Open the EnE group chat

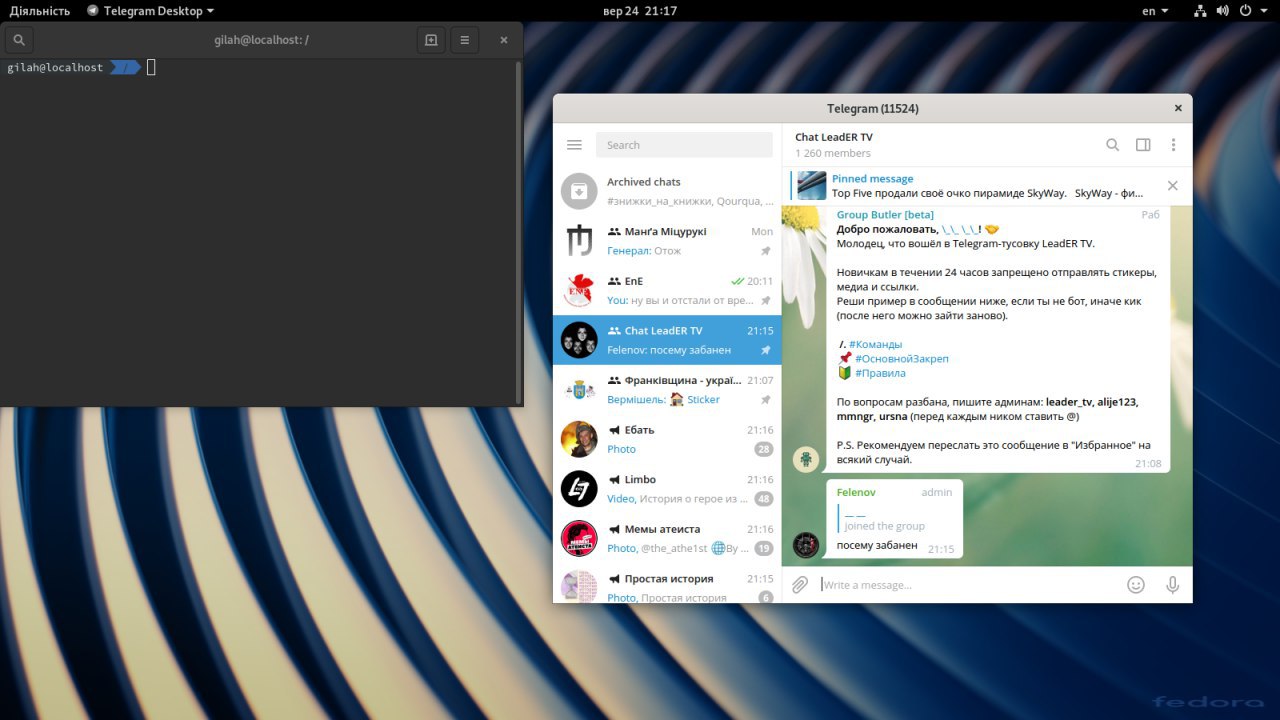click(667, 291)
